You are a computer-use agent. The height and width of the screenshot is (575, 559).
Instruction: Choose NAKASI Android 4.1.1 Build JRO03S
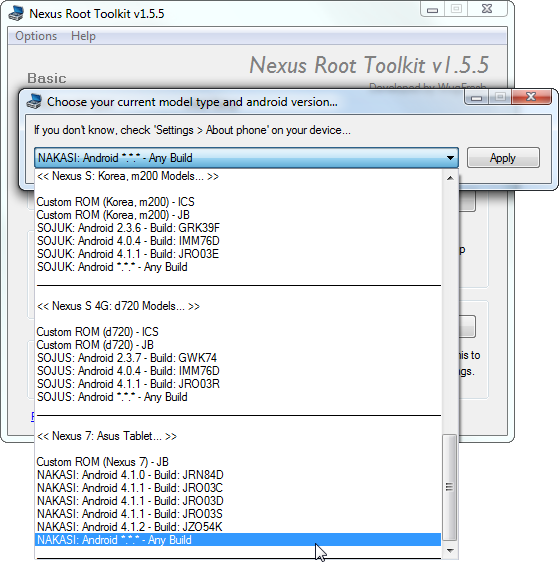(238, 514)
